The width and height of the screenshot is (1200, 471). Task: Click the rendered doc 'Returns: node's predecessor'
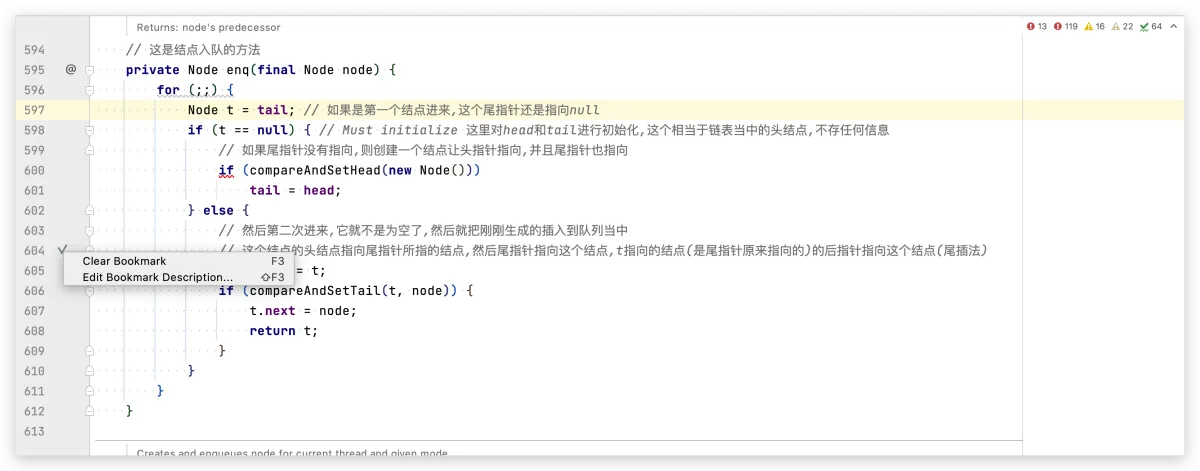[208, 27]
